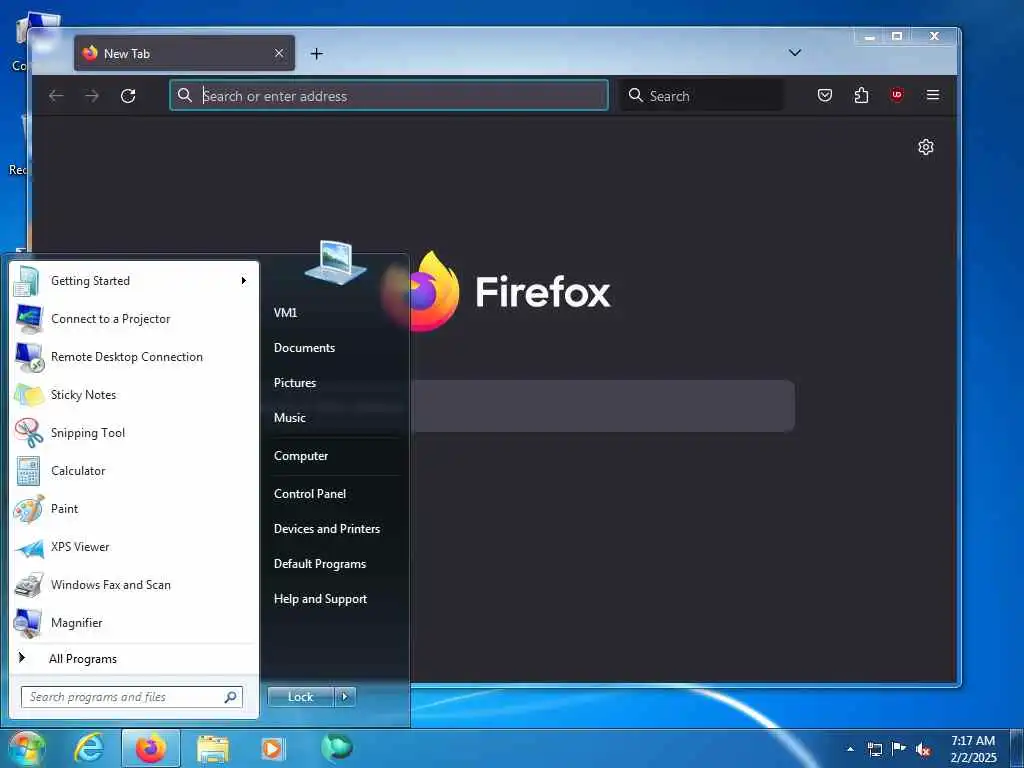Open Windows Fax and Scan
Image resolution: width=1024 pixels, height=768 pixels.
click(x=134, y=584)
